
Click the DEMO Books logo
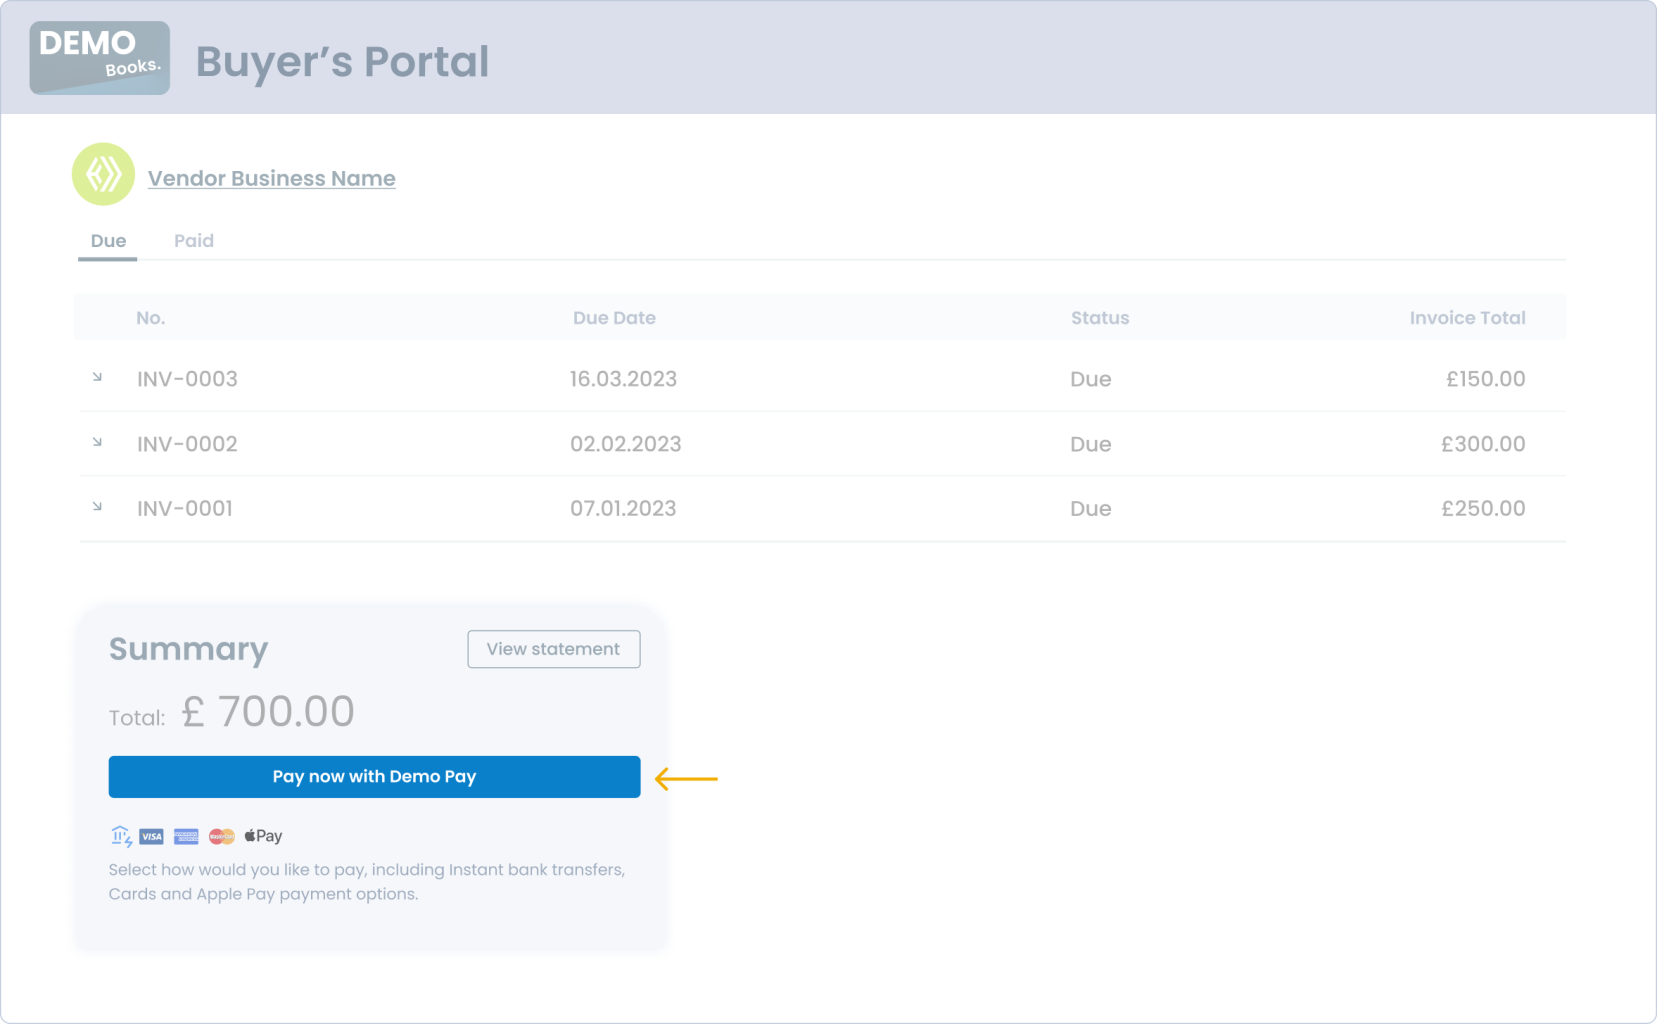(99, 58)
